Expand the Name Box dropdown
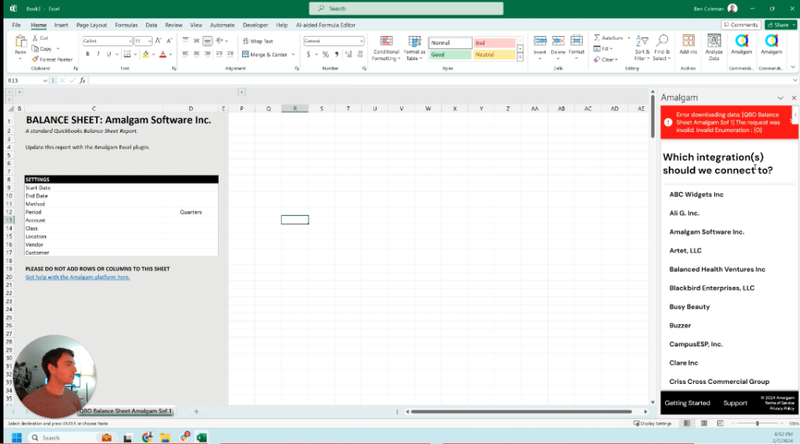The height and width of the screenshot is (444, 800). pos(45,81)
